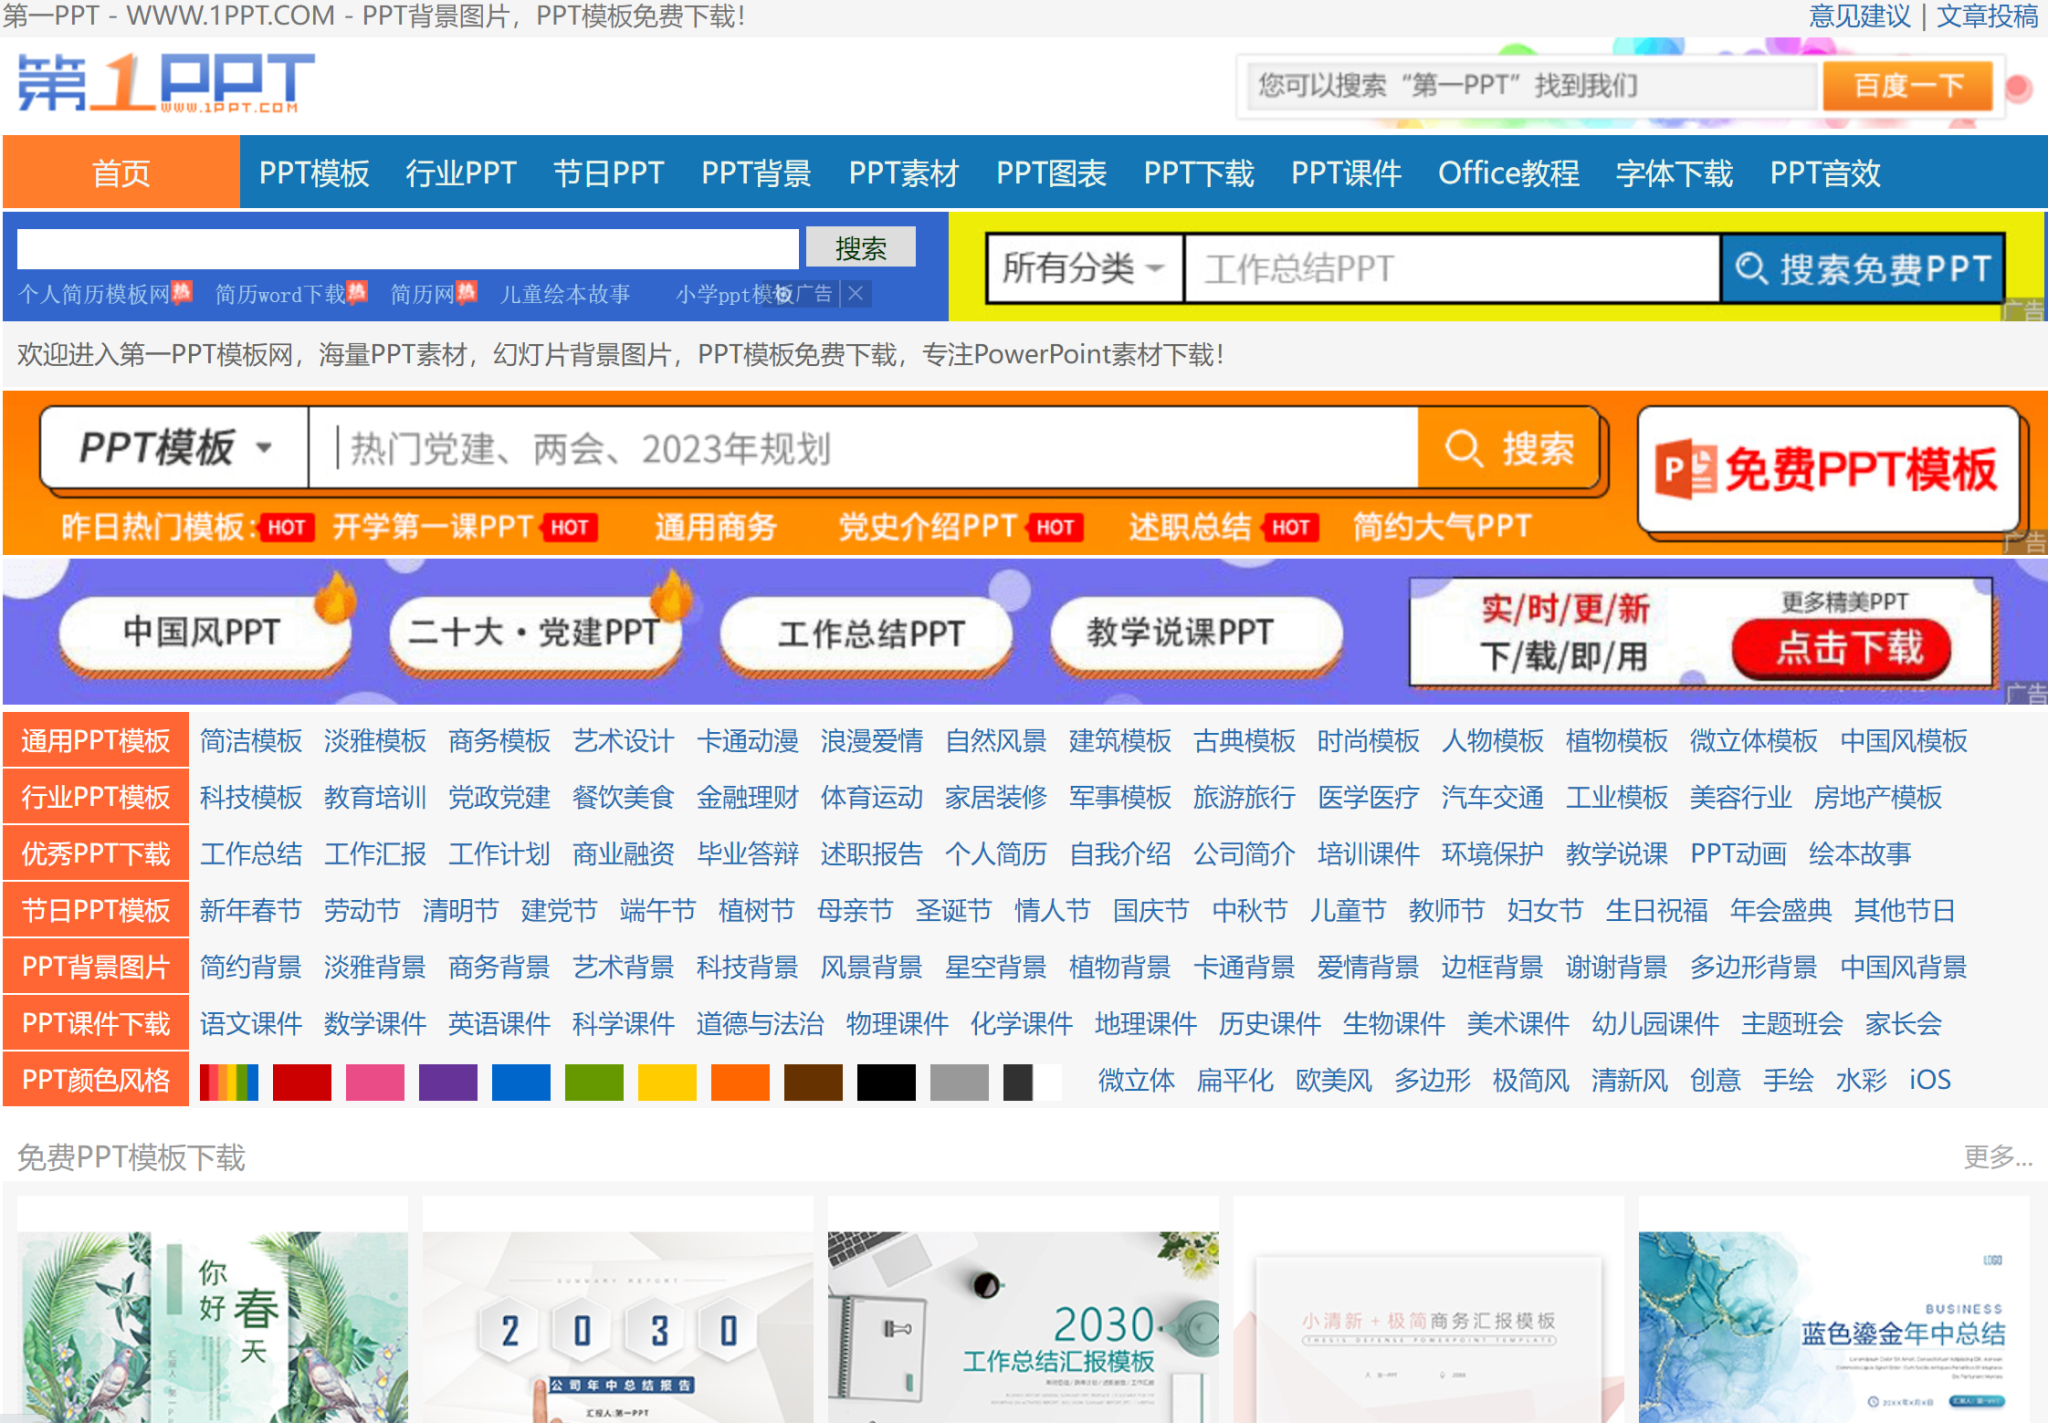
Task: Open the 工作总结 link under 优秀PPT下载
Action: 251,854
